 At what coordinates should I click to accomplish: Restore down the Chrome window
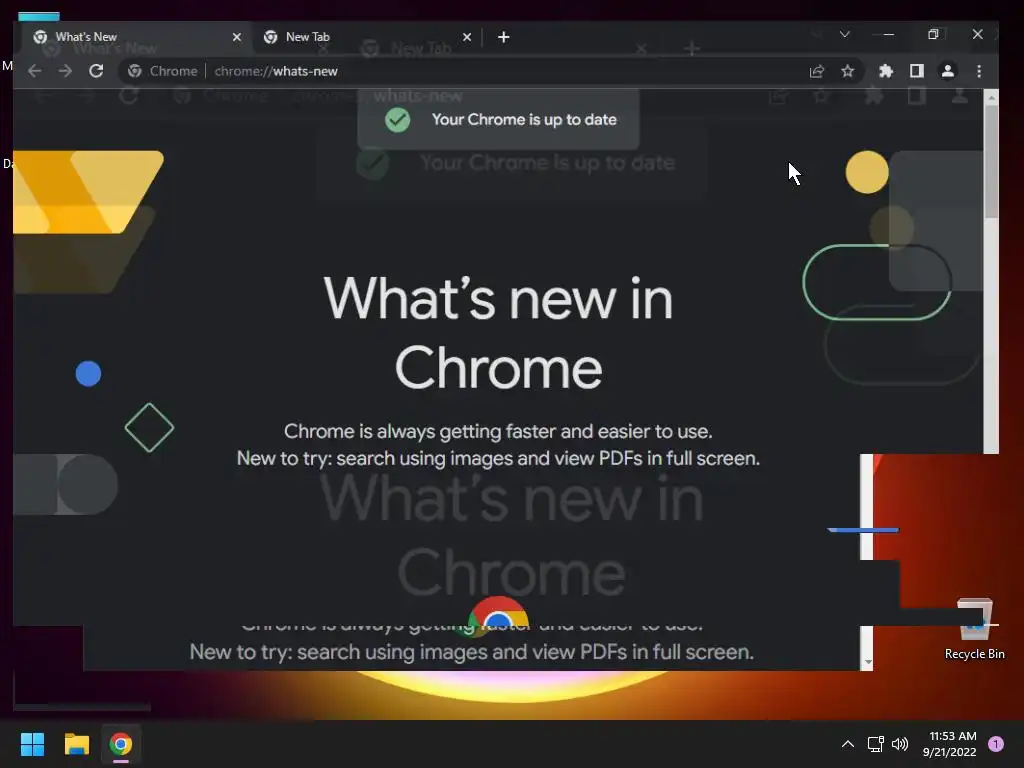(933, 34)
